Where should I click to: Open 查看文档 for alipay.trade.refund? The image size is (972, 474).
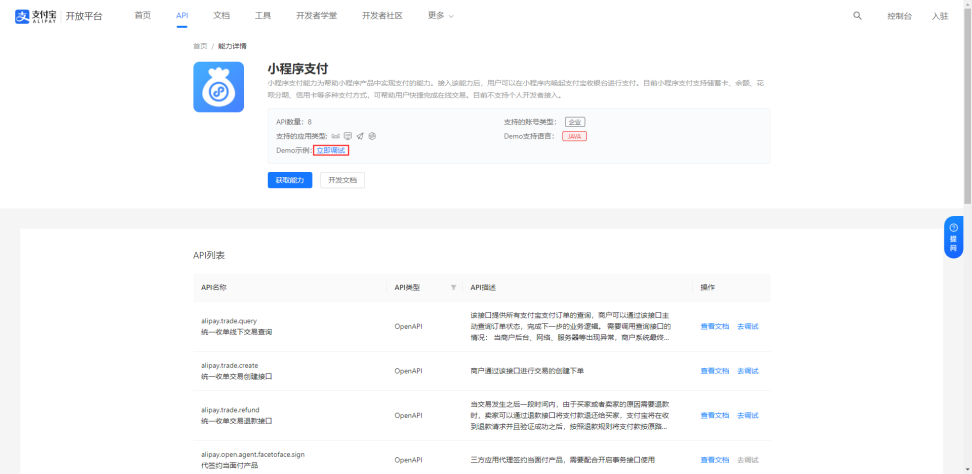point(715,416)
